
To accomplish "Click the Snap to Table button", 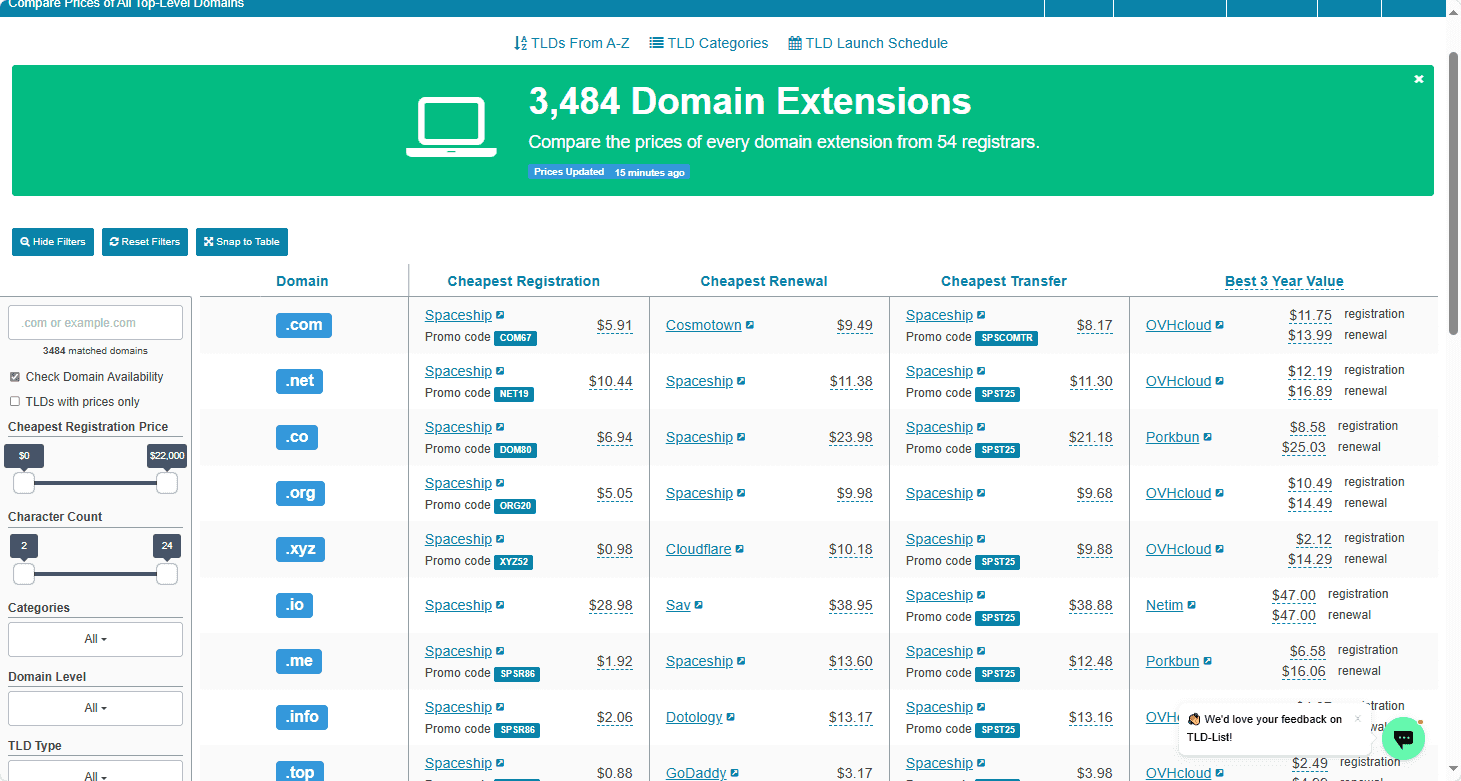I will tap(242, 242).
